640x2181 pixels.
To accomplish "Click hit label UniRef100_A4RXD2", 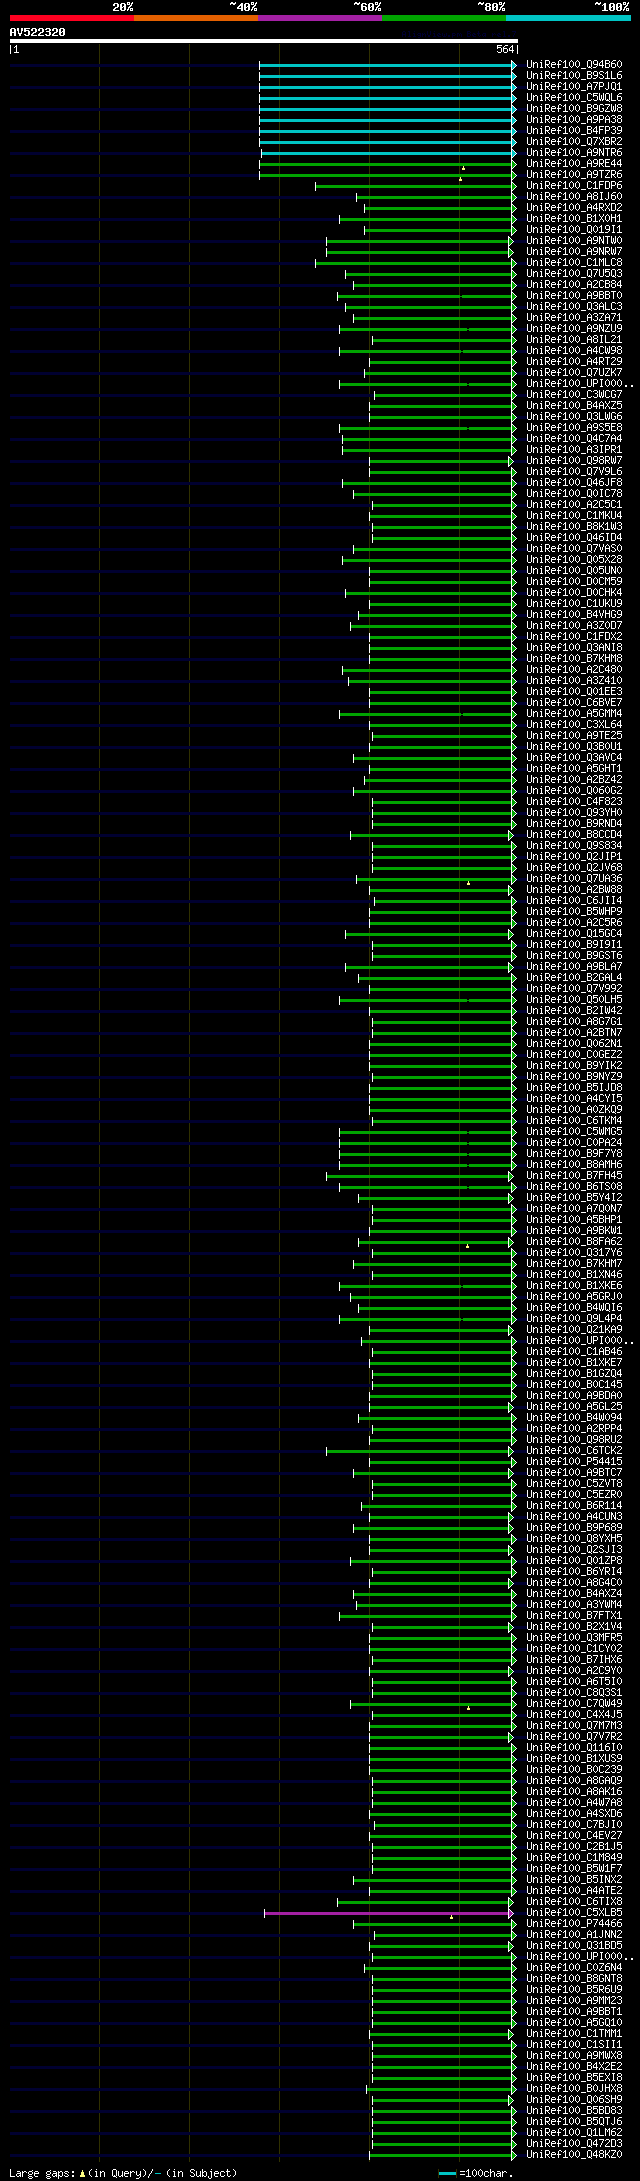I will tap(574, 208).
